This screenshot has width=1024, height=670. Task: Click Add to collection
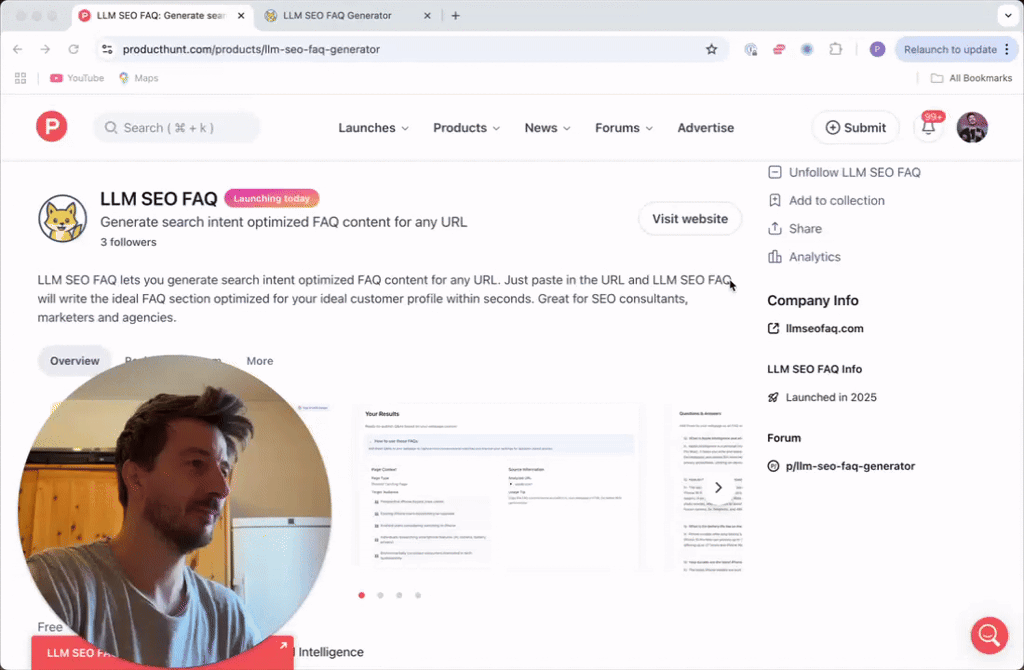click(x=826, y=200)
